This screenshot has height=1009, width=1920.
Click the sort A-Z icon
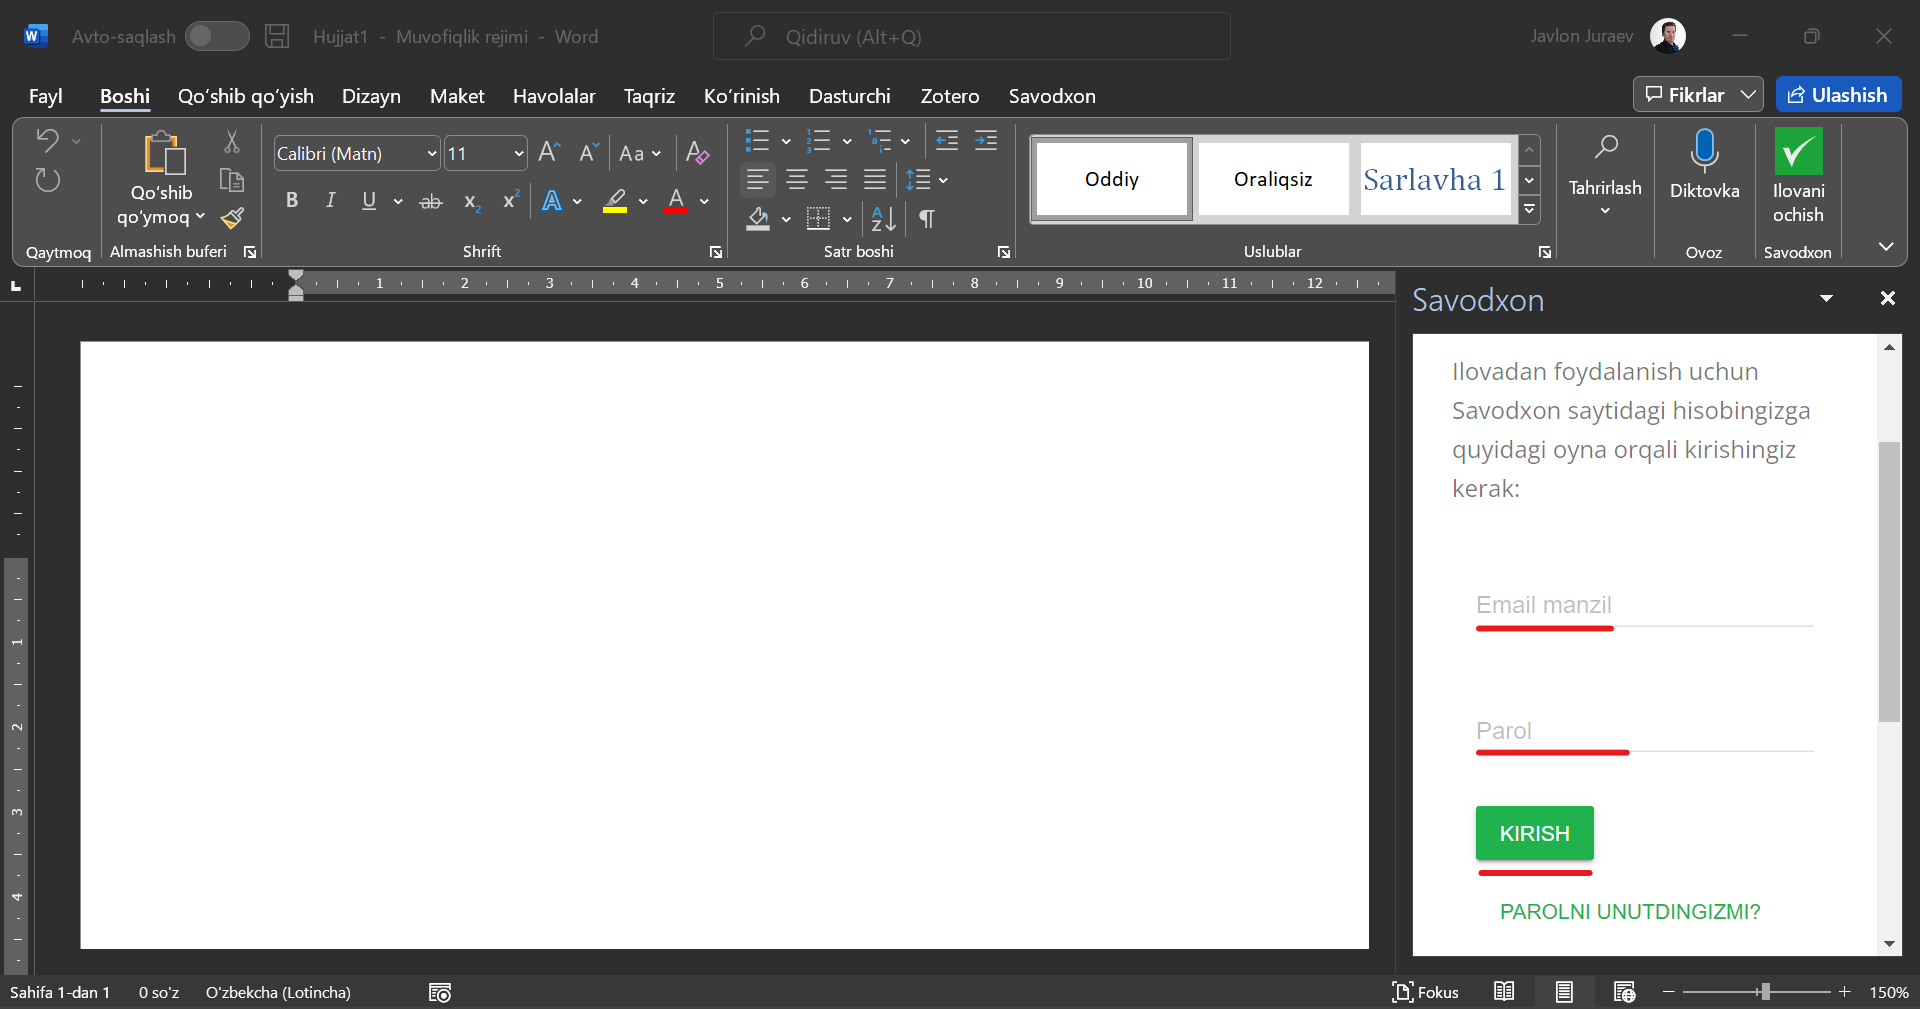883,219
